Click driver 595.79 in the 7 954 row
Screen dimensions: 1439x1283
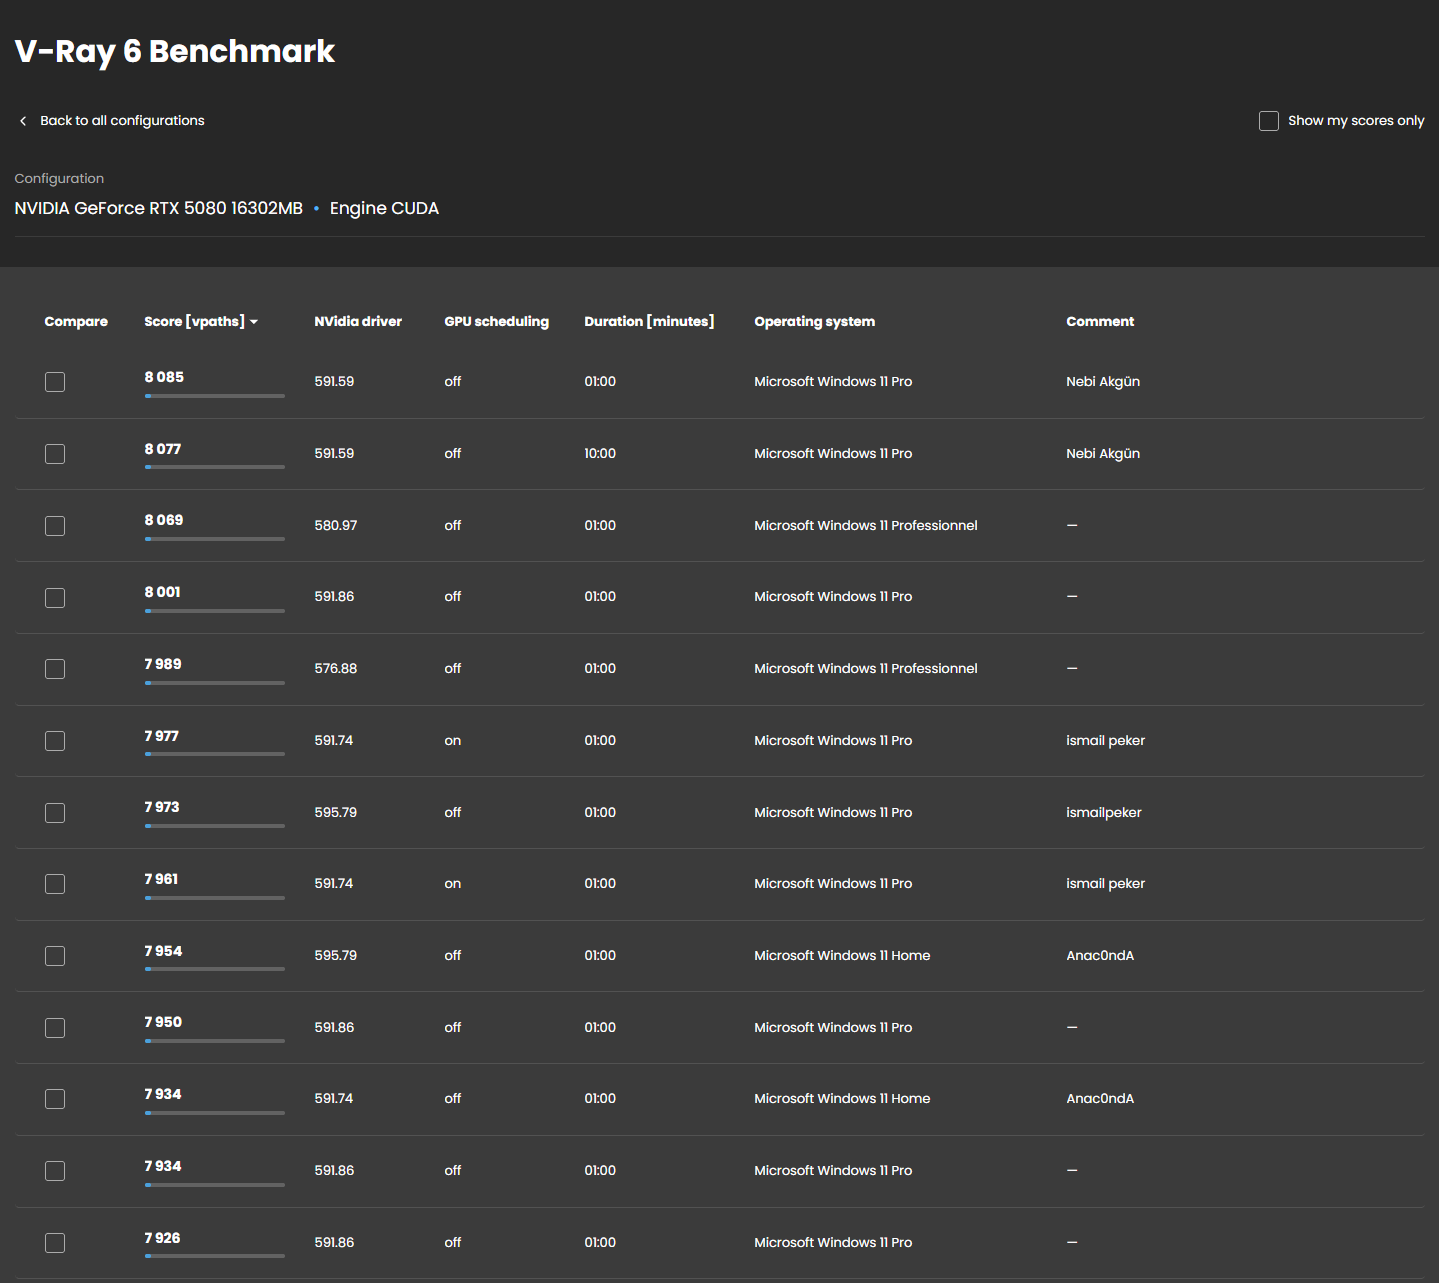pyautogui.click(x=336, y=955)
